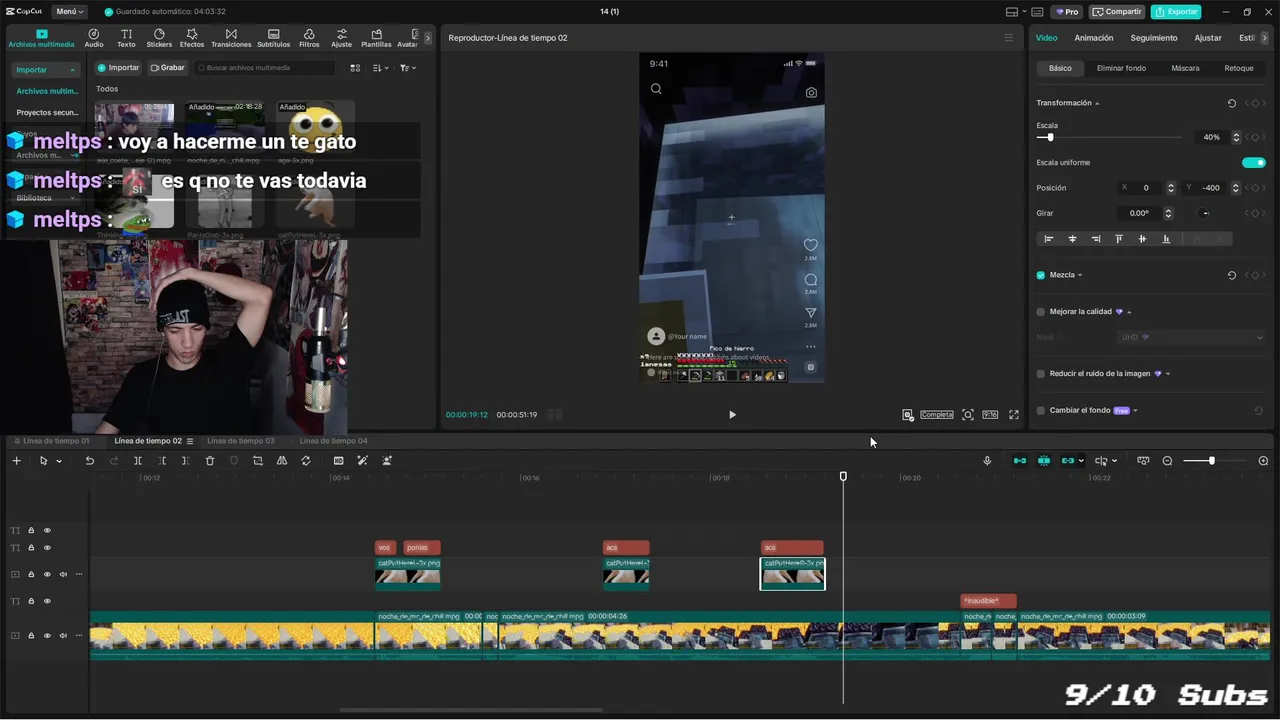The height and width of the screenshot is (720, 1280).
Task: Click the Exportar button
Action: coord(1176,12)
